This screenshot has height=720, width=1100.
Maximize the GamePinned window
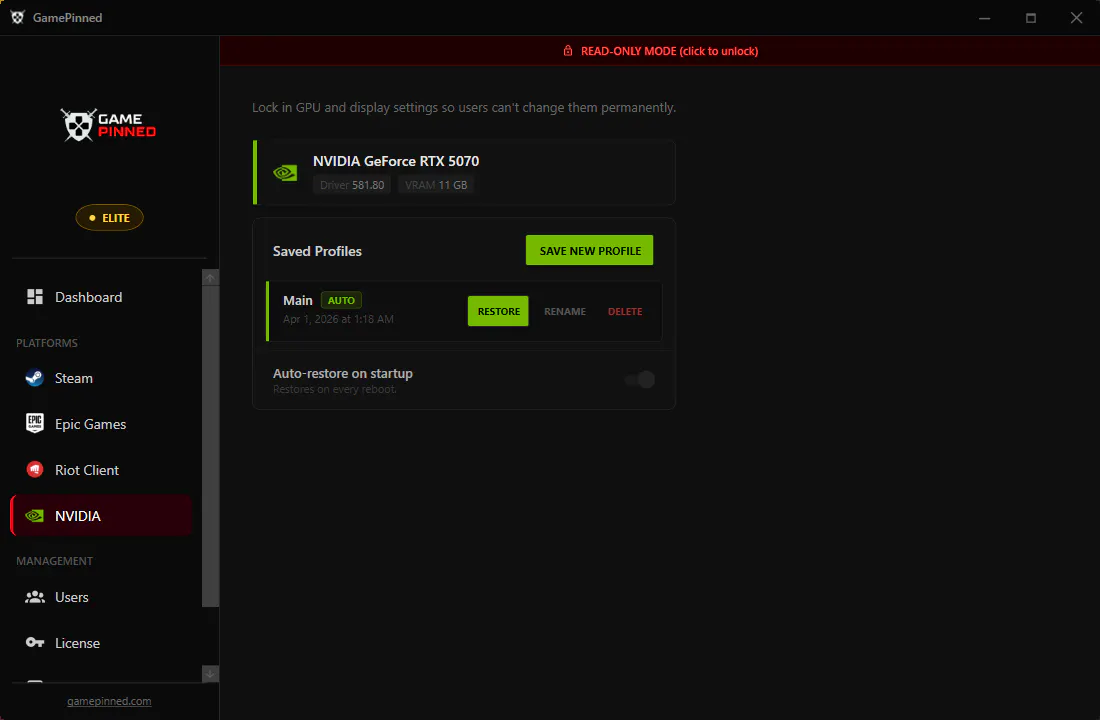[x=1031, y=18]
